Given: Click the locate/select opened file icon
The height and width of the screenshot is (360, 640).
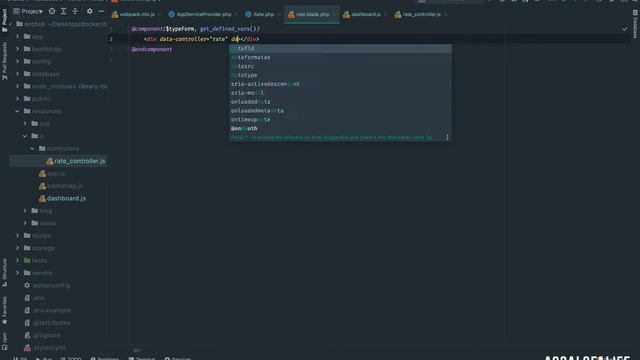Looking at the screenshot, I should pos(52,11).
